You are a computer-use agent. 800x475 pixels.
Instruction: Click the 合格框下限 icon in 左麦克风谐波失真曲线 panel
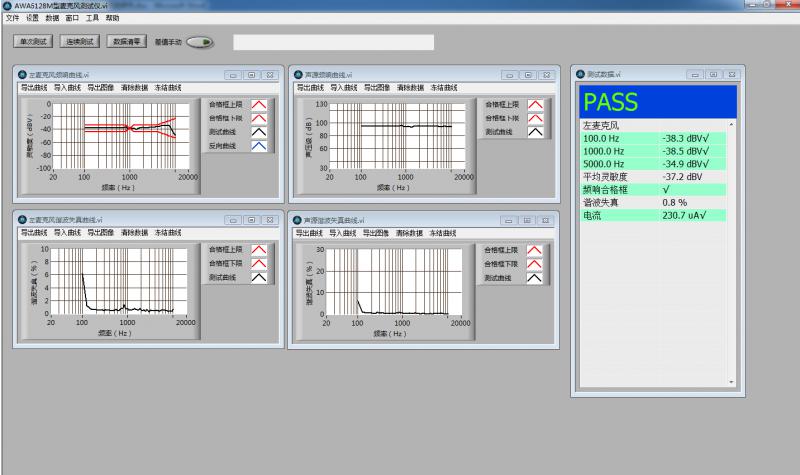[x=258, y=264]
